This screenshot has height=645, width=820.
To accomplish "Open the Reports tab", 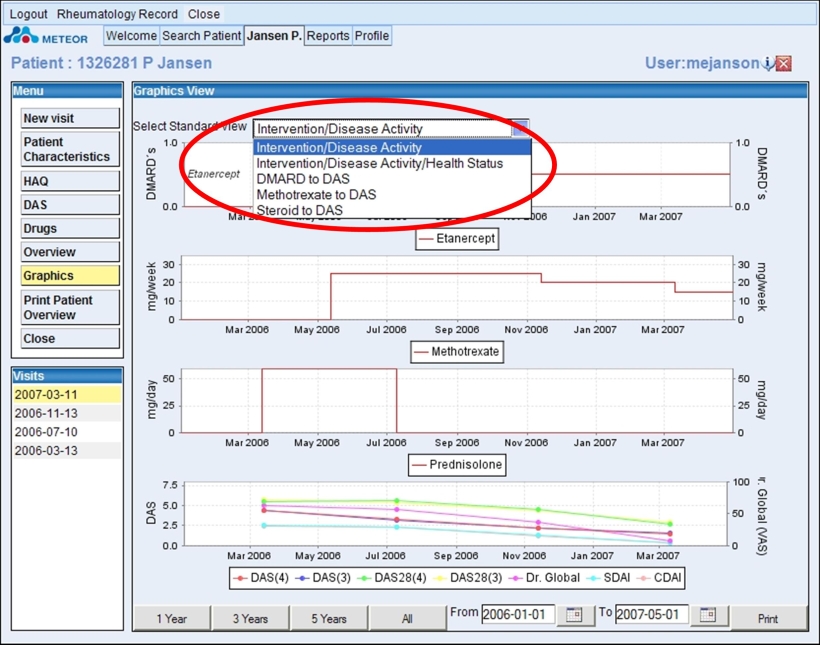I will click(328, 36).
